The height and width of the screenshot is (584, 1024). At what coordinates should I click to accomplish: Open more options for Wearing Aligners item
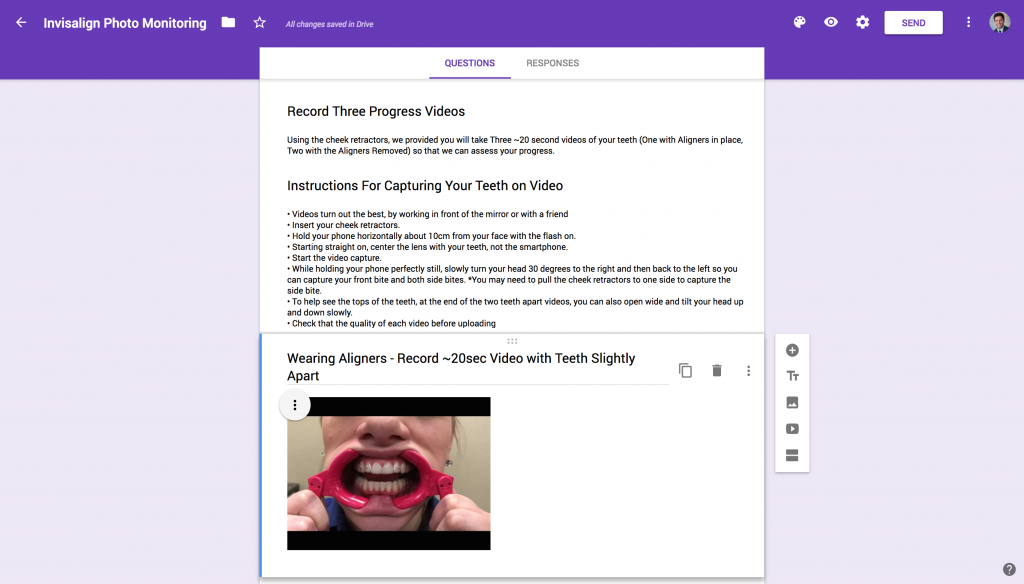pos(748,370)
